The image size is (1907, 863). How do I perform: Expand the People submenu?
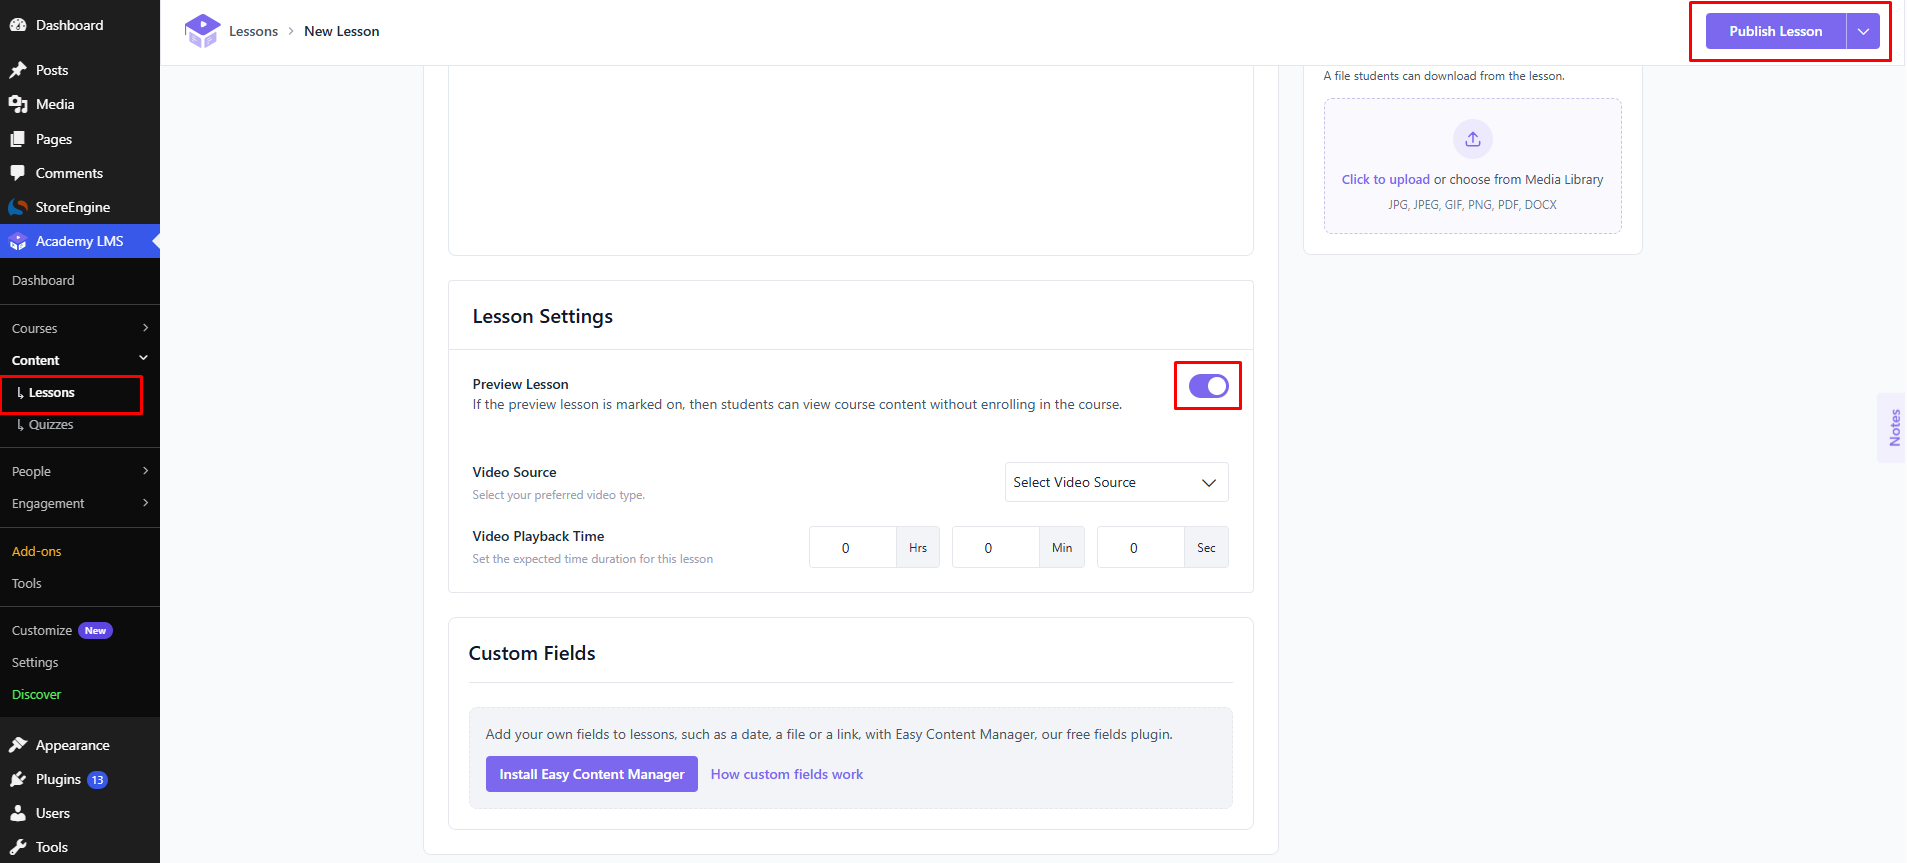145,471
